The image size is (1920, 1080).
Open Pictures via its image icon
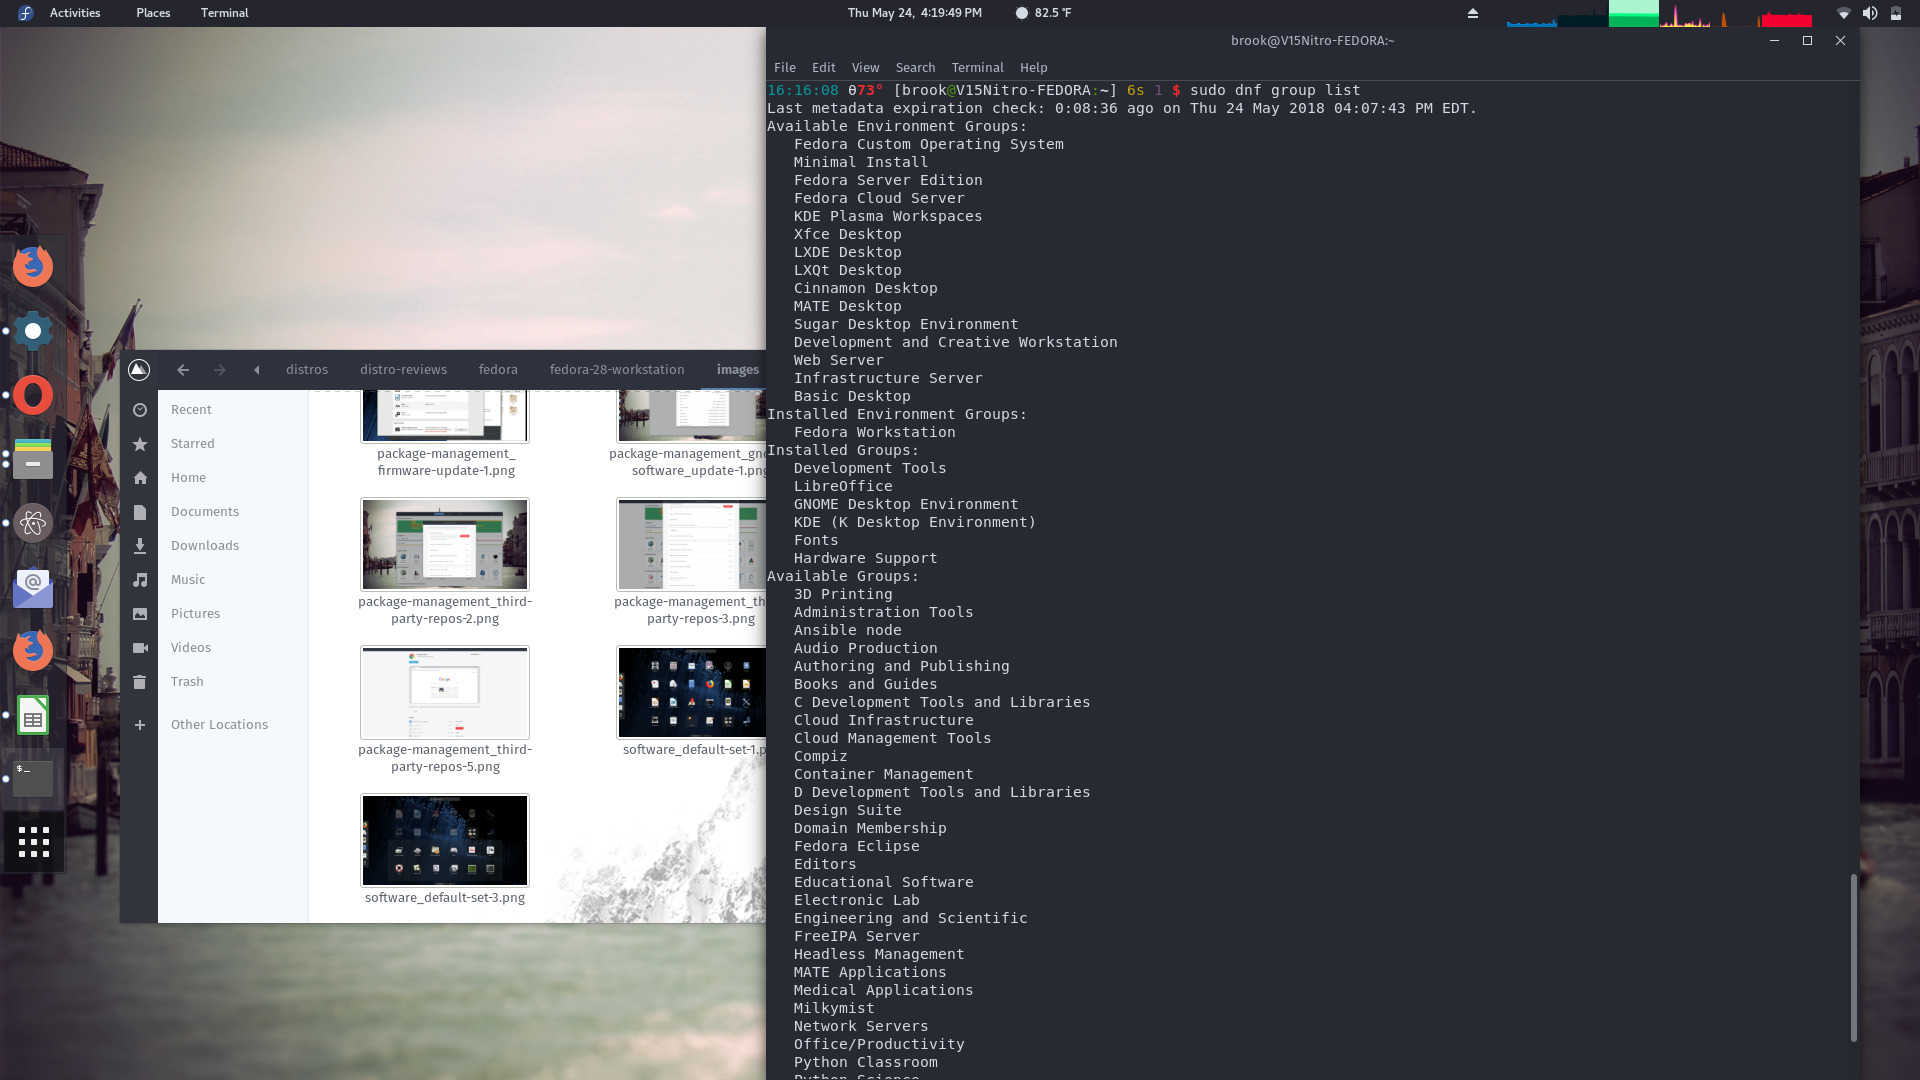click(x=140, y=614)
